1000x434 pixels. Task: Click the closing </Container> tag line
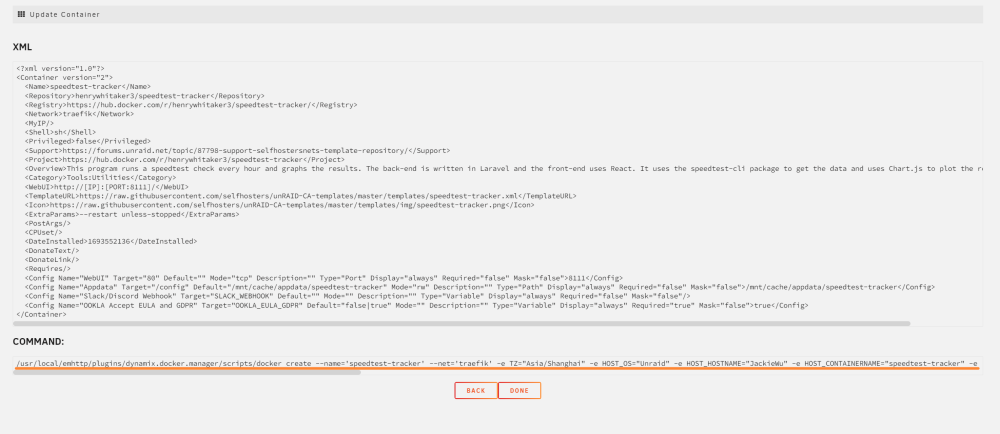coord(41,315)
